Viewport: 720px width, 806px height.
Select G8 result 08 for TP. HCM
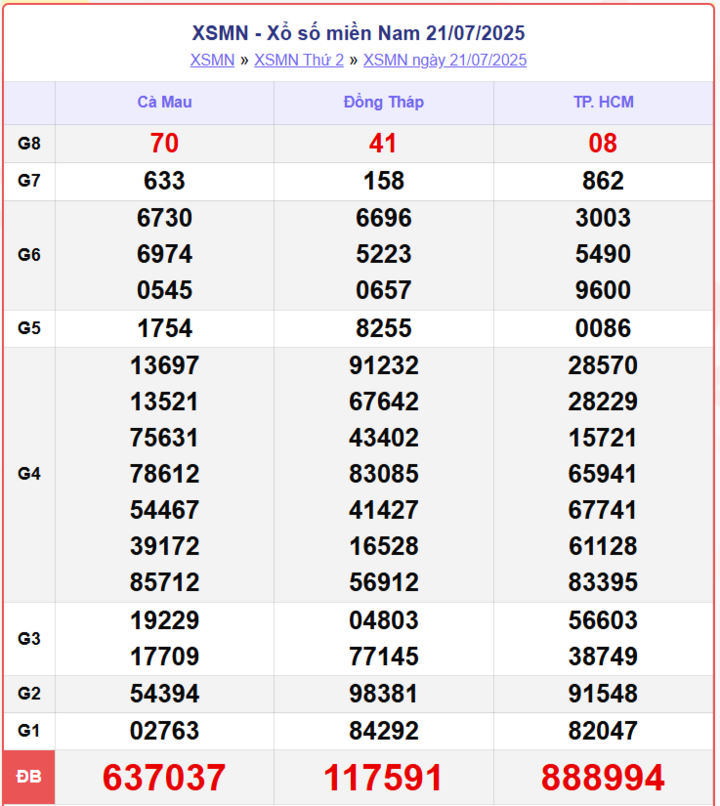point(603,143)
